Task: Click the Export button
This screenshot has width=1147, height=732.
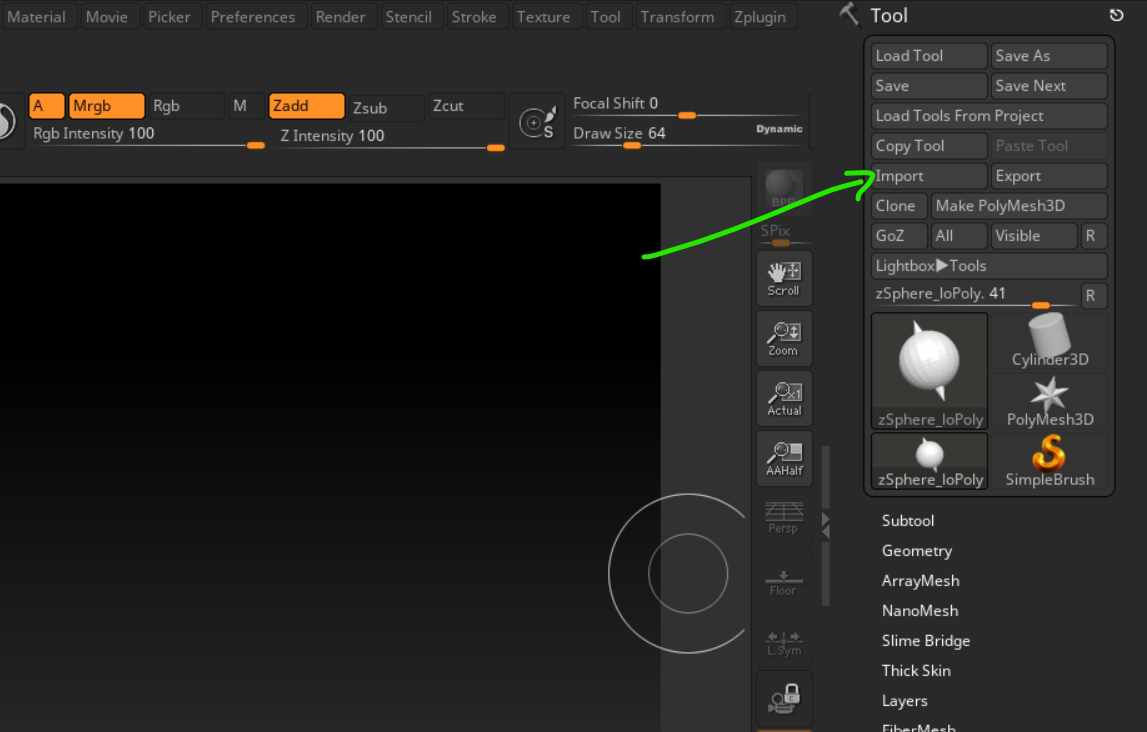Action: [1049, 176]
